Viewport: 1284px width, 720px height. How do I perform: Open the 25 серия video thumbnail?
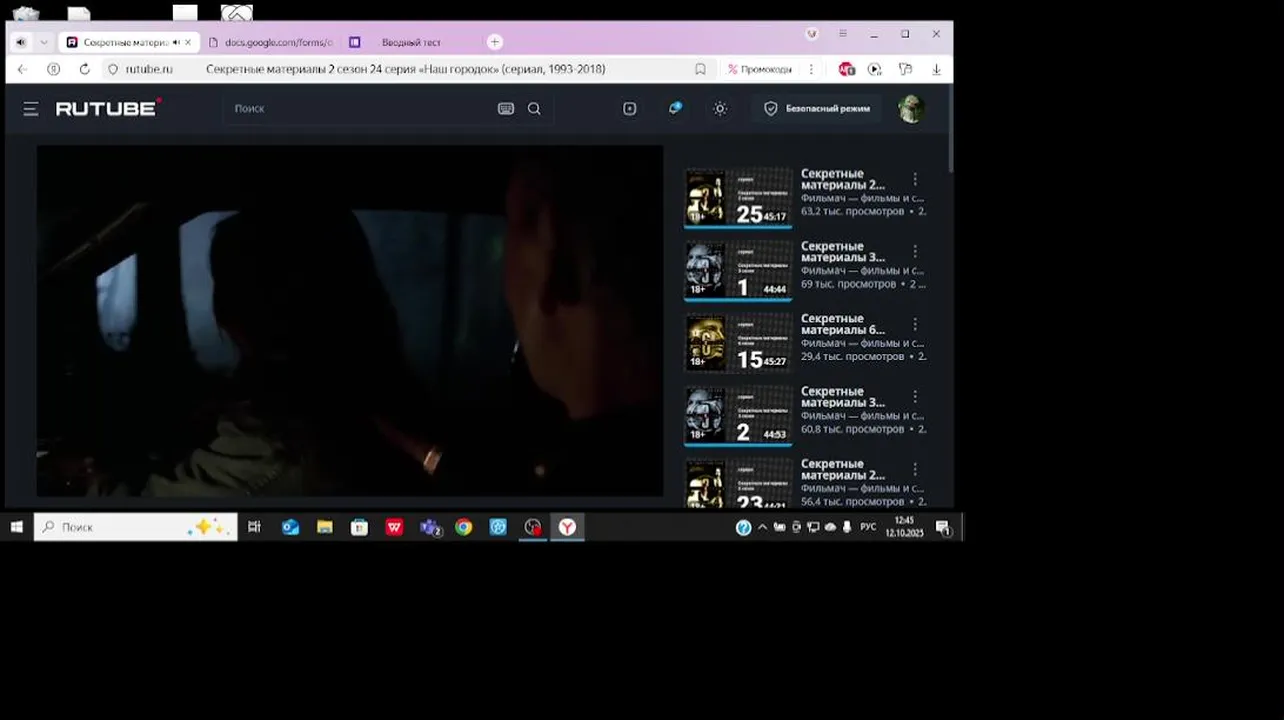[738, 197]
